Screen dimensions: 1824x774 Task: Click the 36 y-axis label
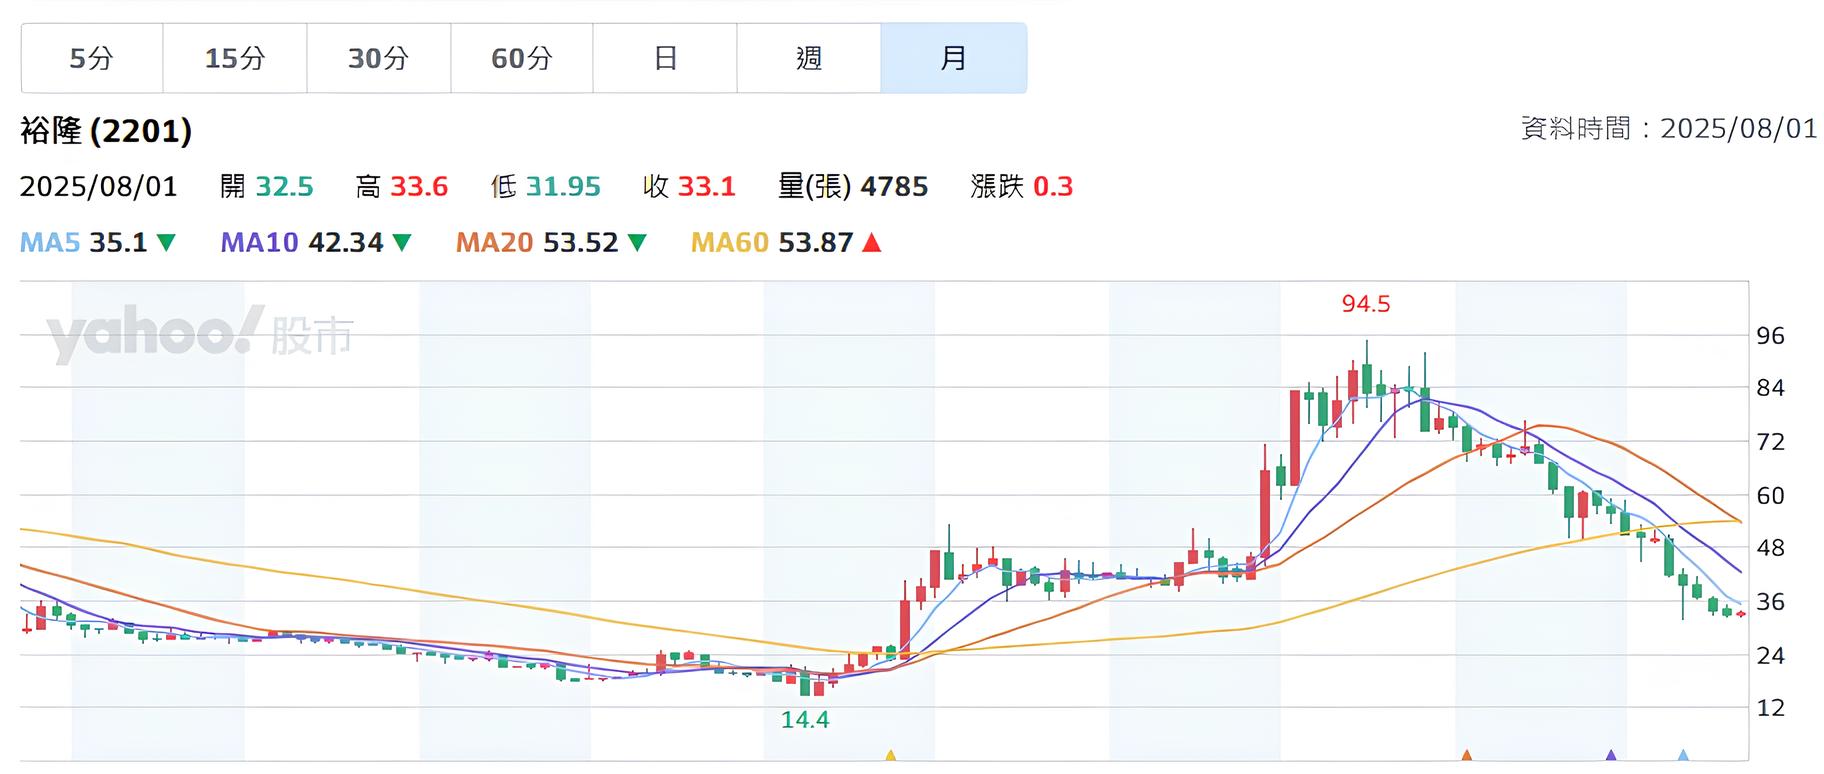tap(1770, 602)
